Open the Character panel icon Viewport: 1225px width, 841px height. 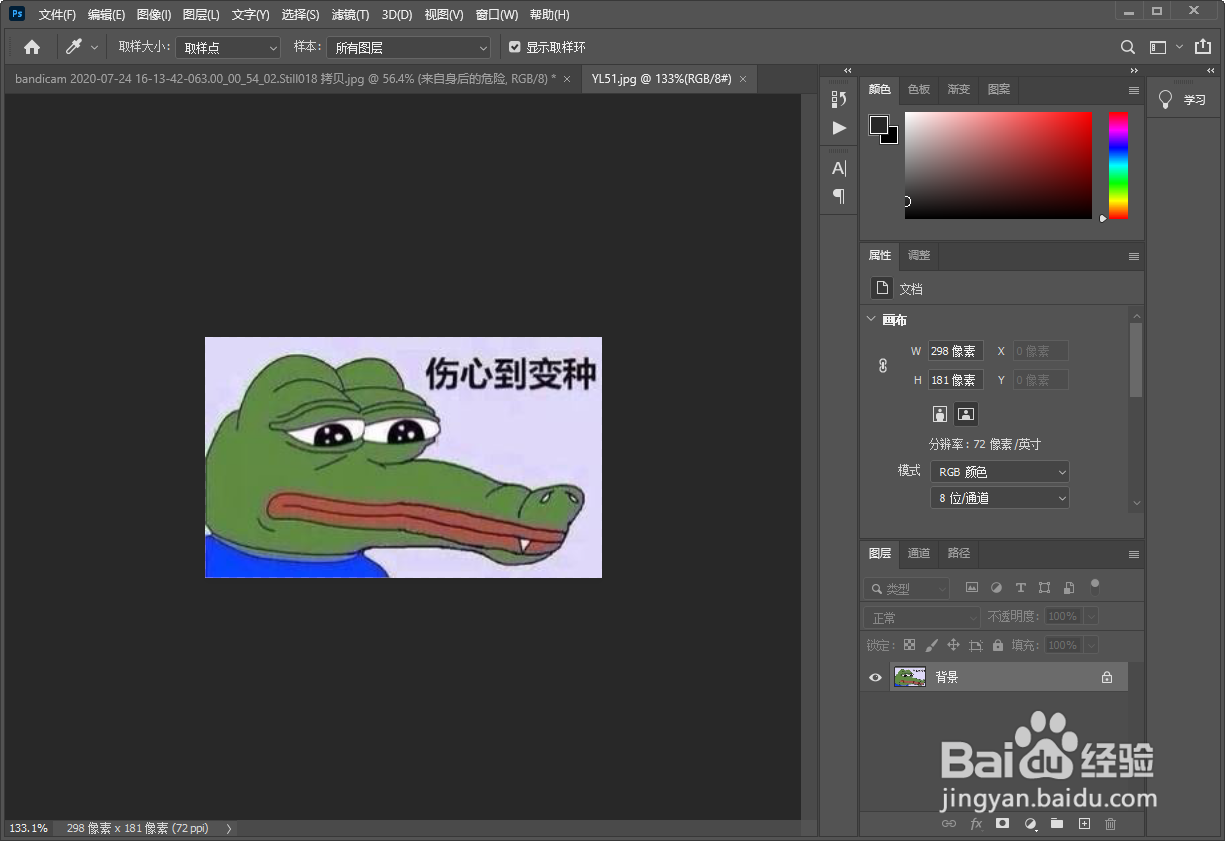pyautogui.click(x=839, y=168)
